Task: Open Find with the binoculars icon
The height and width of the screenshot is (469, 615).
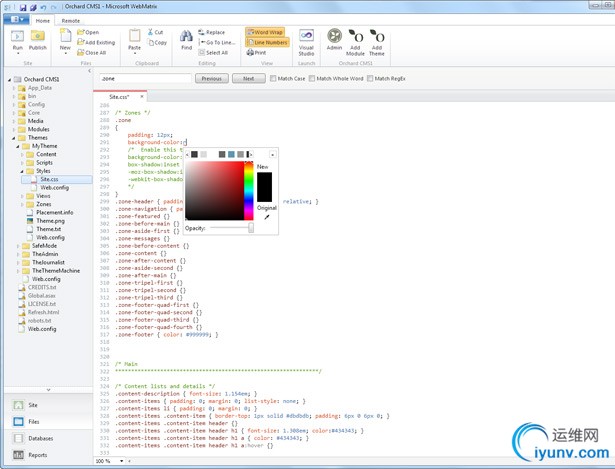Action: coord(186,36)
